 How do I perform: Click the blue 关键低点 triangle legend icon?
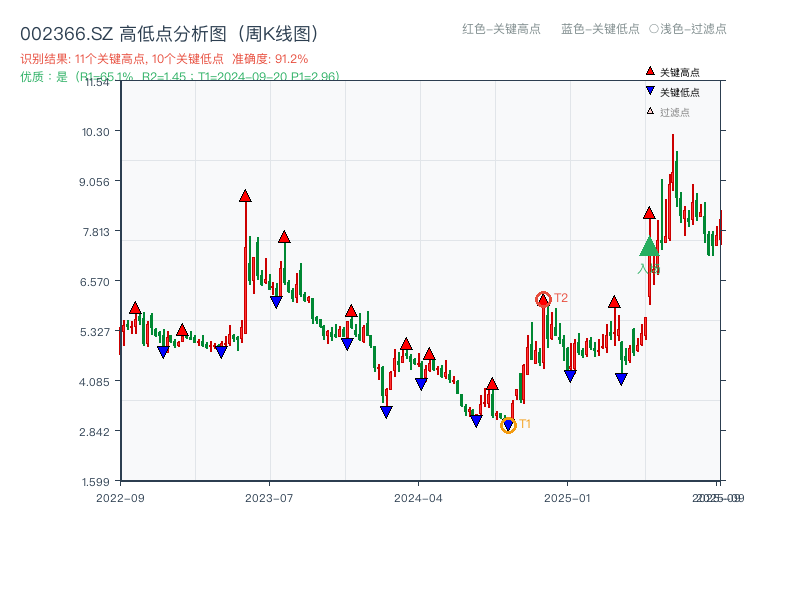click(648, 91)
